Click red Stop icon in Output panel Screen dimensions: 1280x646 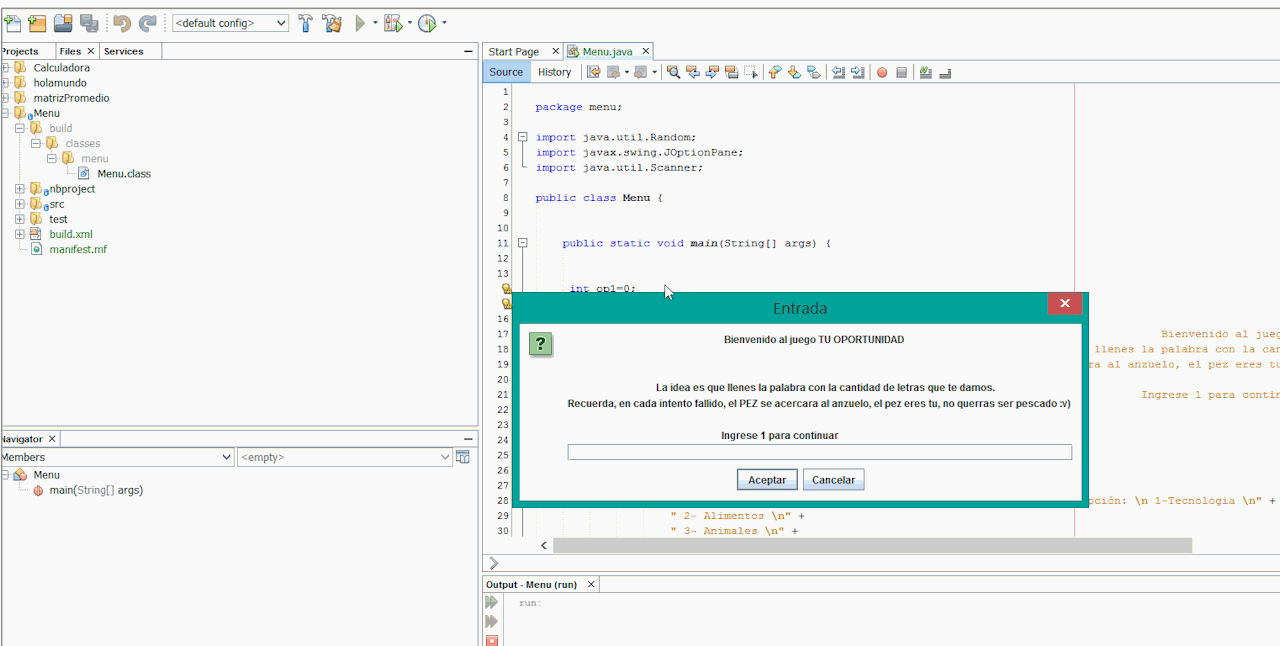click(x=491, y=641)
